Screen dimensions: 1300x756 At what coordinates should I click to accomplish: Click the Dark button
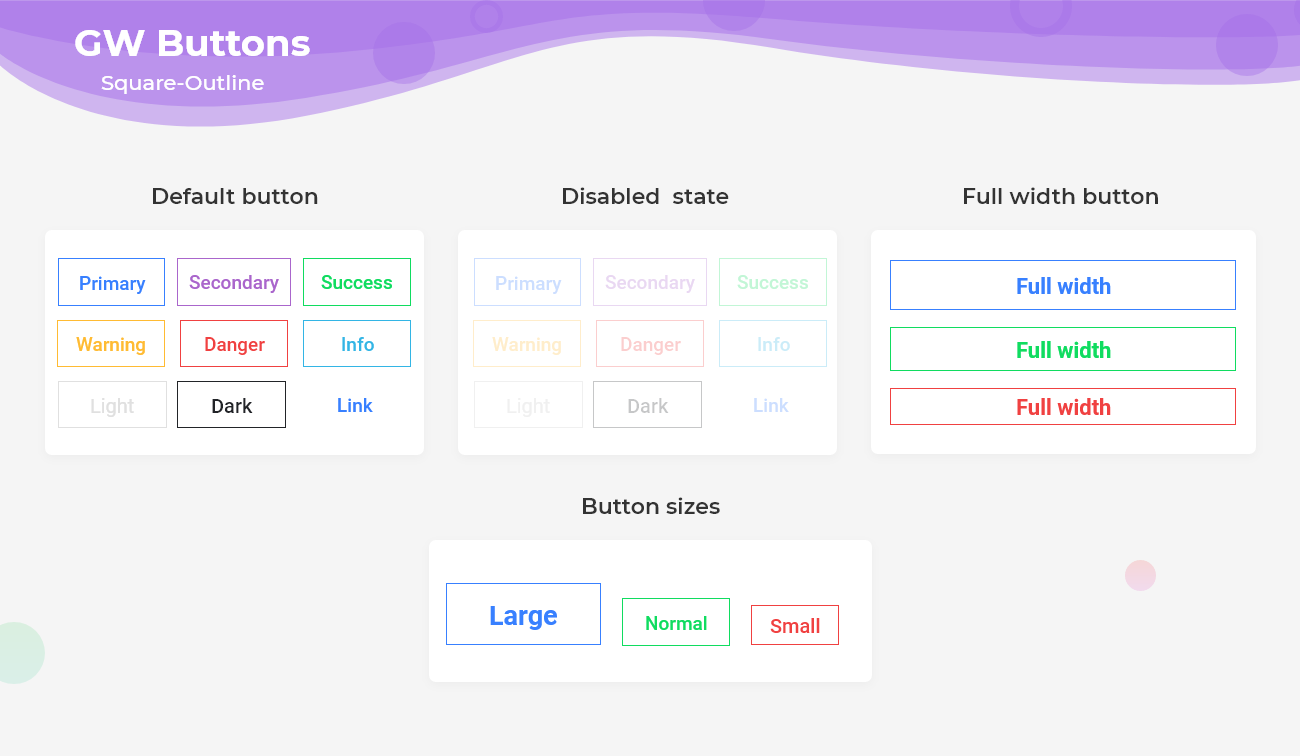[x=231, y=404]
